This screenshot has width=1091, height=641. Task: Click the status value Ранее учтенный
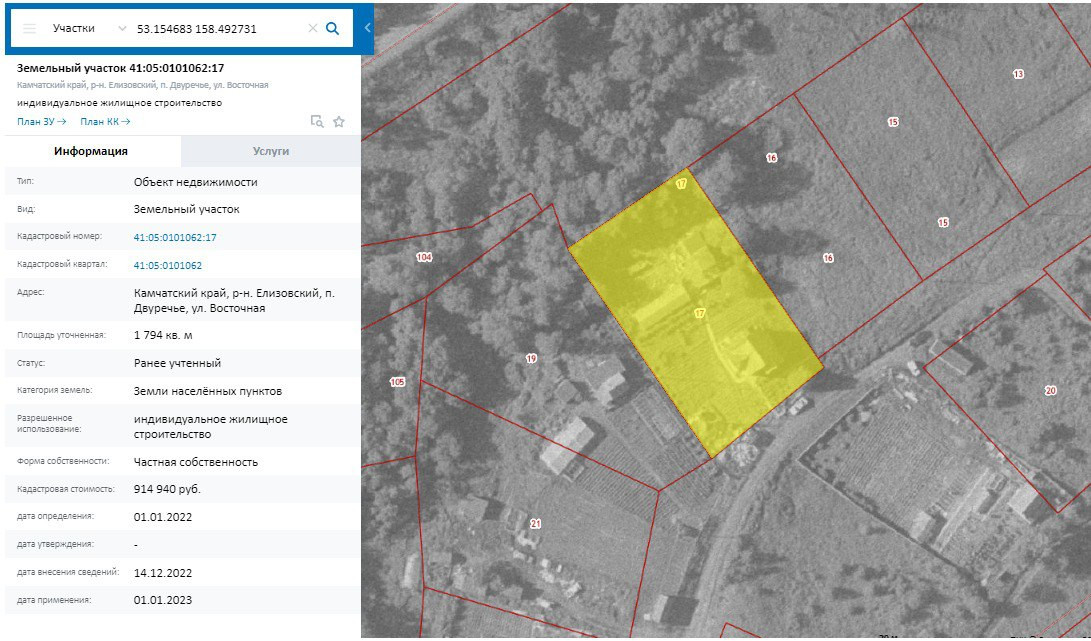click(177, 363)
